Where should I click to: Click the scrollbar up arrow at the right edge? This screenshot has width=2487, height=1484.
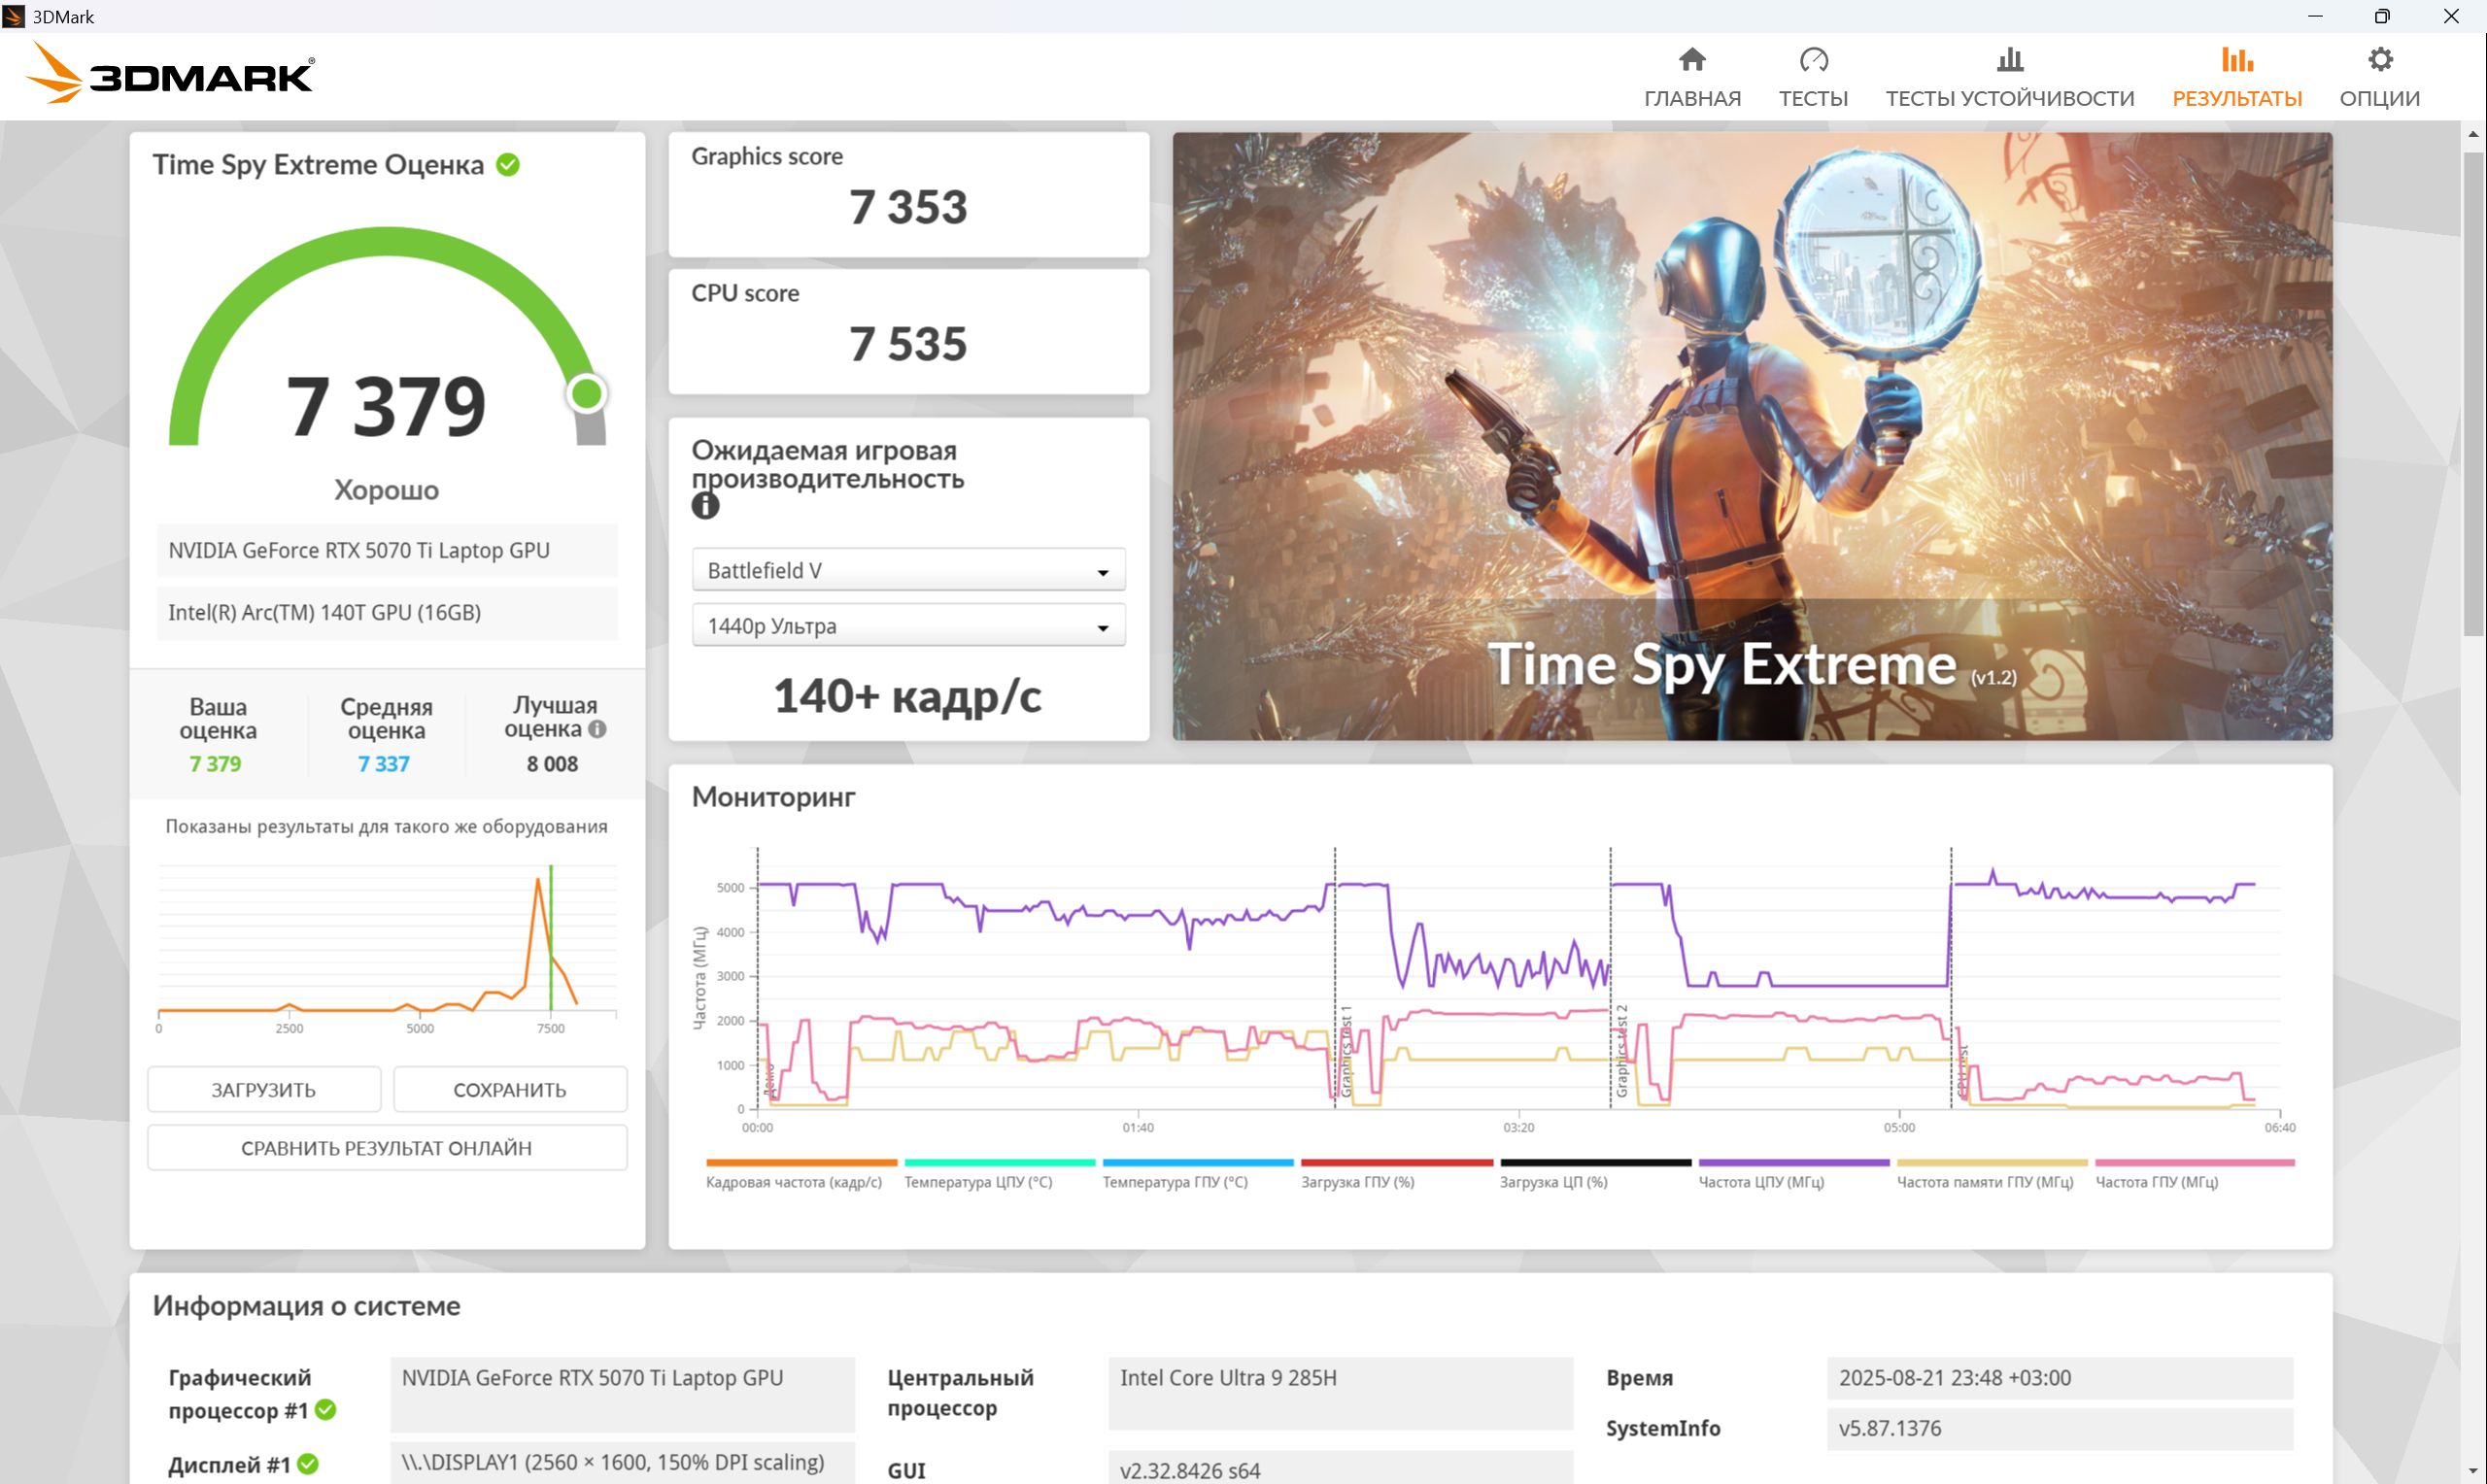pyautogui.click(x=2473, y=133)
